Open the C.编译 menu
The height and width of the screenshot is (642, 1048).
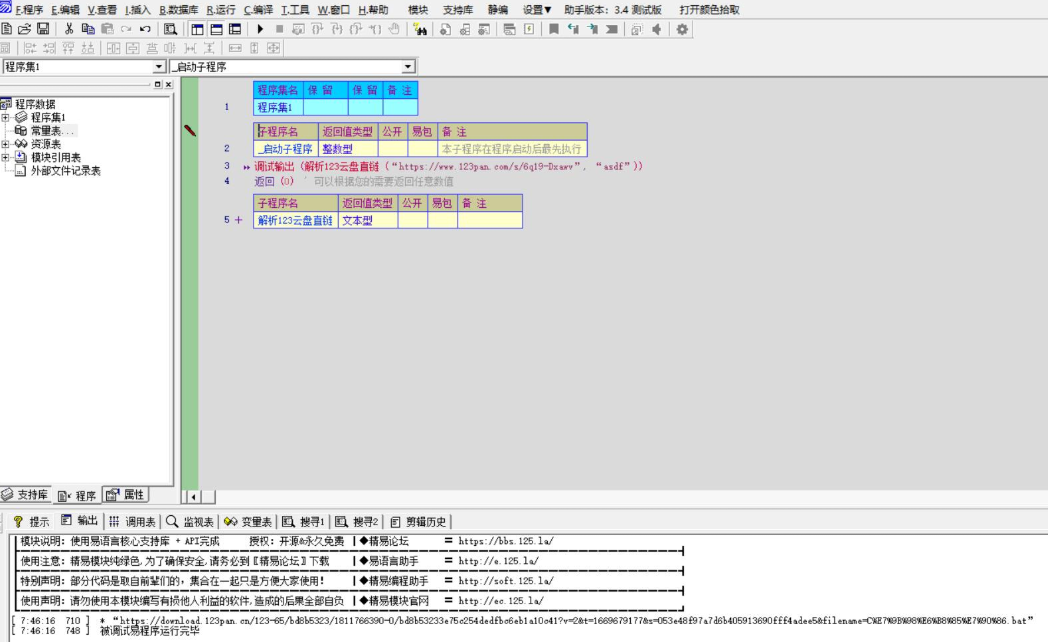[x=258, y=9]
